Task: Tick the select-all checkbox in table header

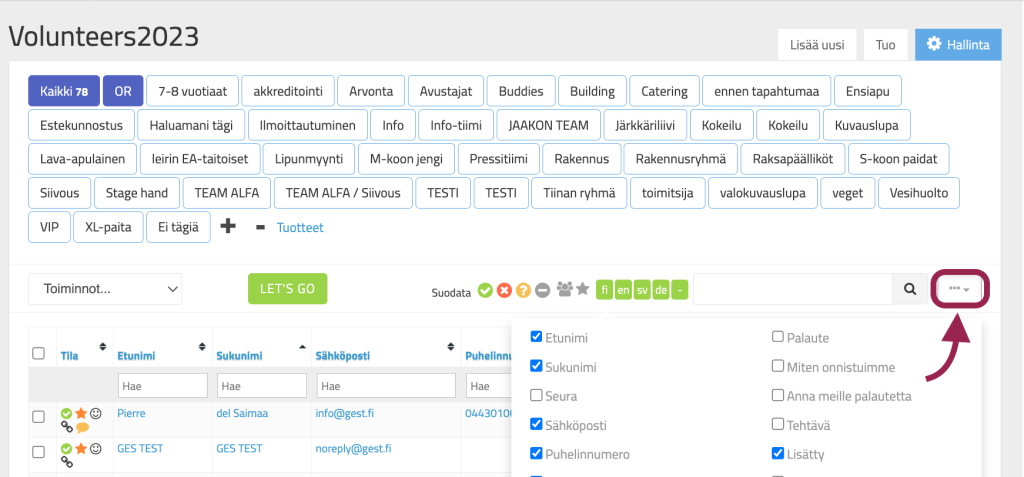Action: point(39,353)
